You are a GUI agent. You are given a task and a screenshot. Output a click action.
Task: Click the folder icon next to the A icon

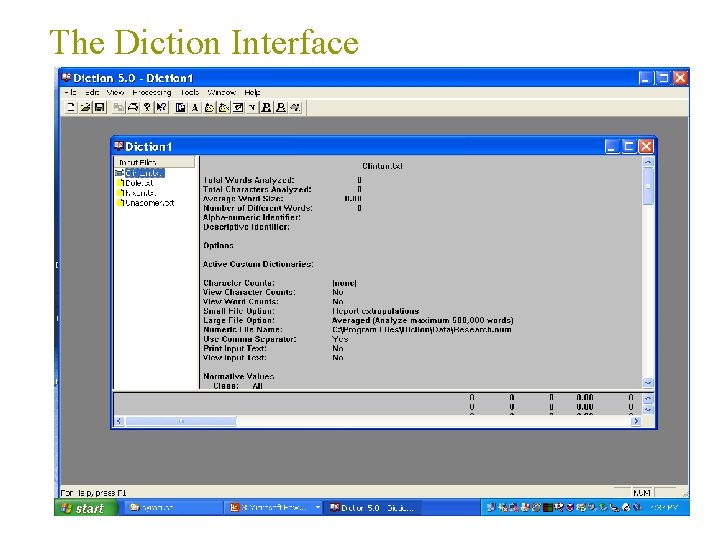click(209, 107)
